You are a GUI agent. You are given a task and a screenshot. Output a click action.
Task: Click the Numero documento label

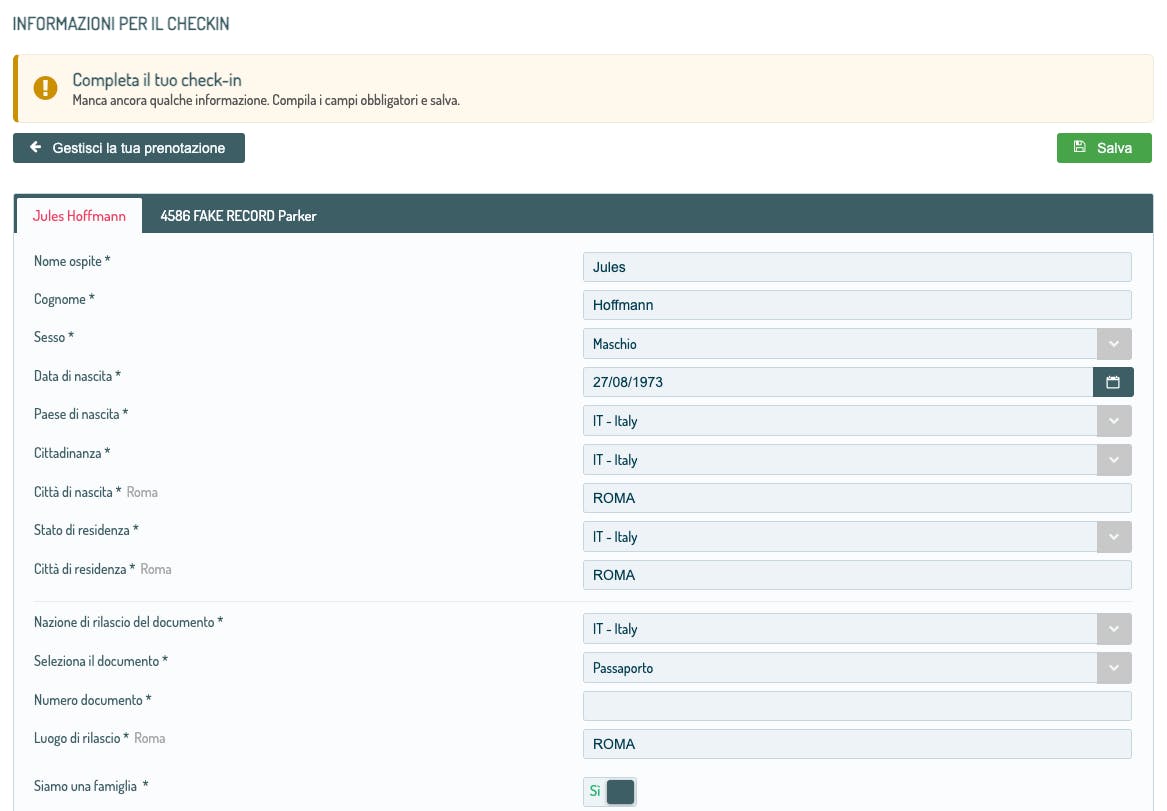(92, 700)
